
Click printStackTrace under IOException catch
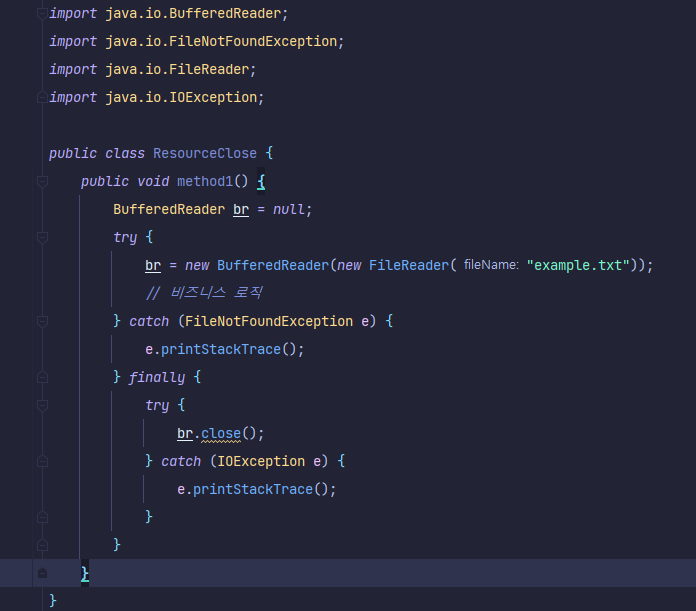[x=253, y=489]
